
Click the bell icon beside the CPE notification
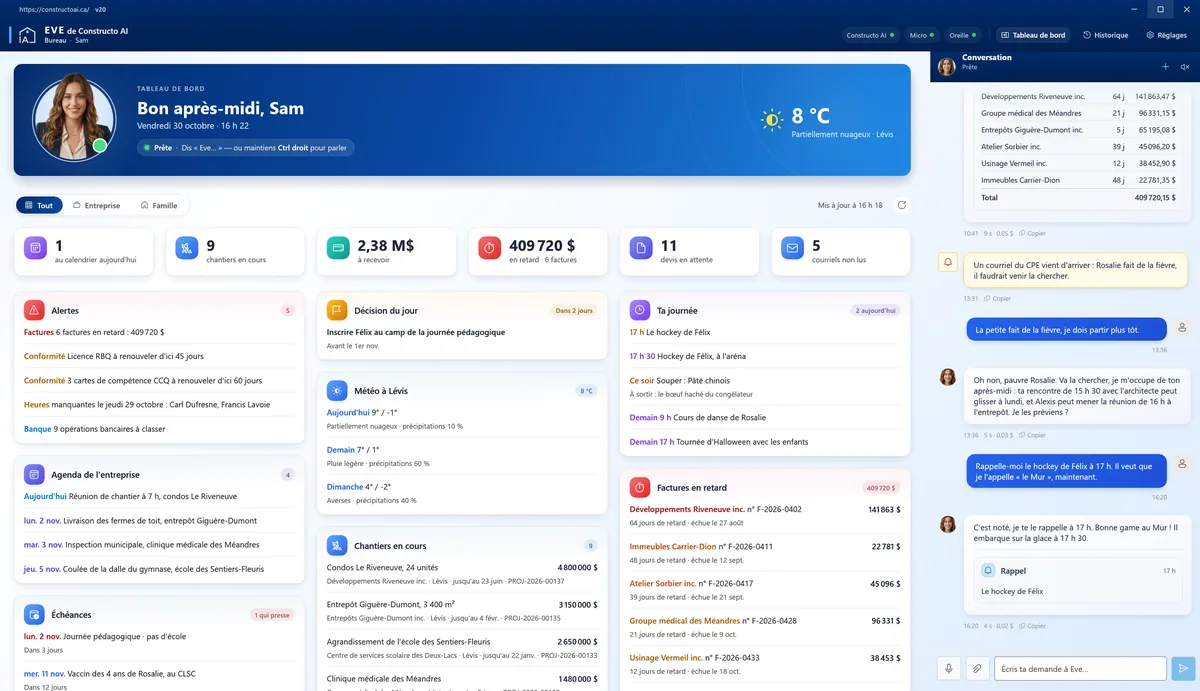point(948,262)
